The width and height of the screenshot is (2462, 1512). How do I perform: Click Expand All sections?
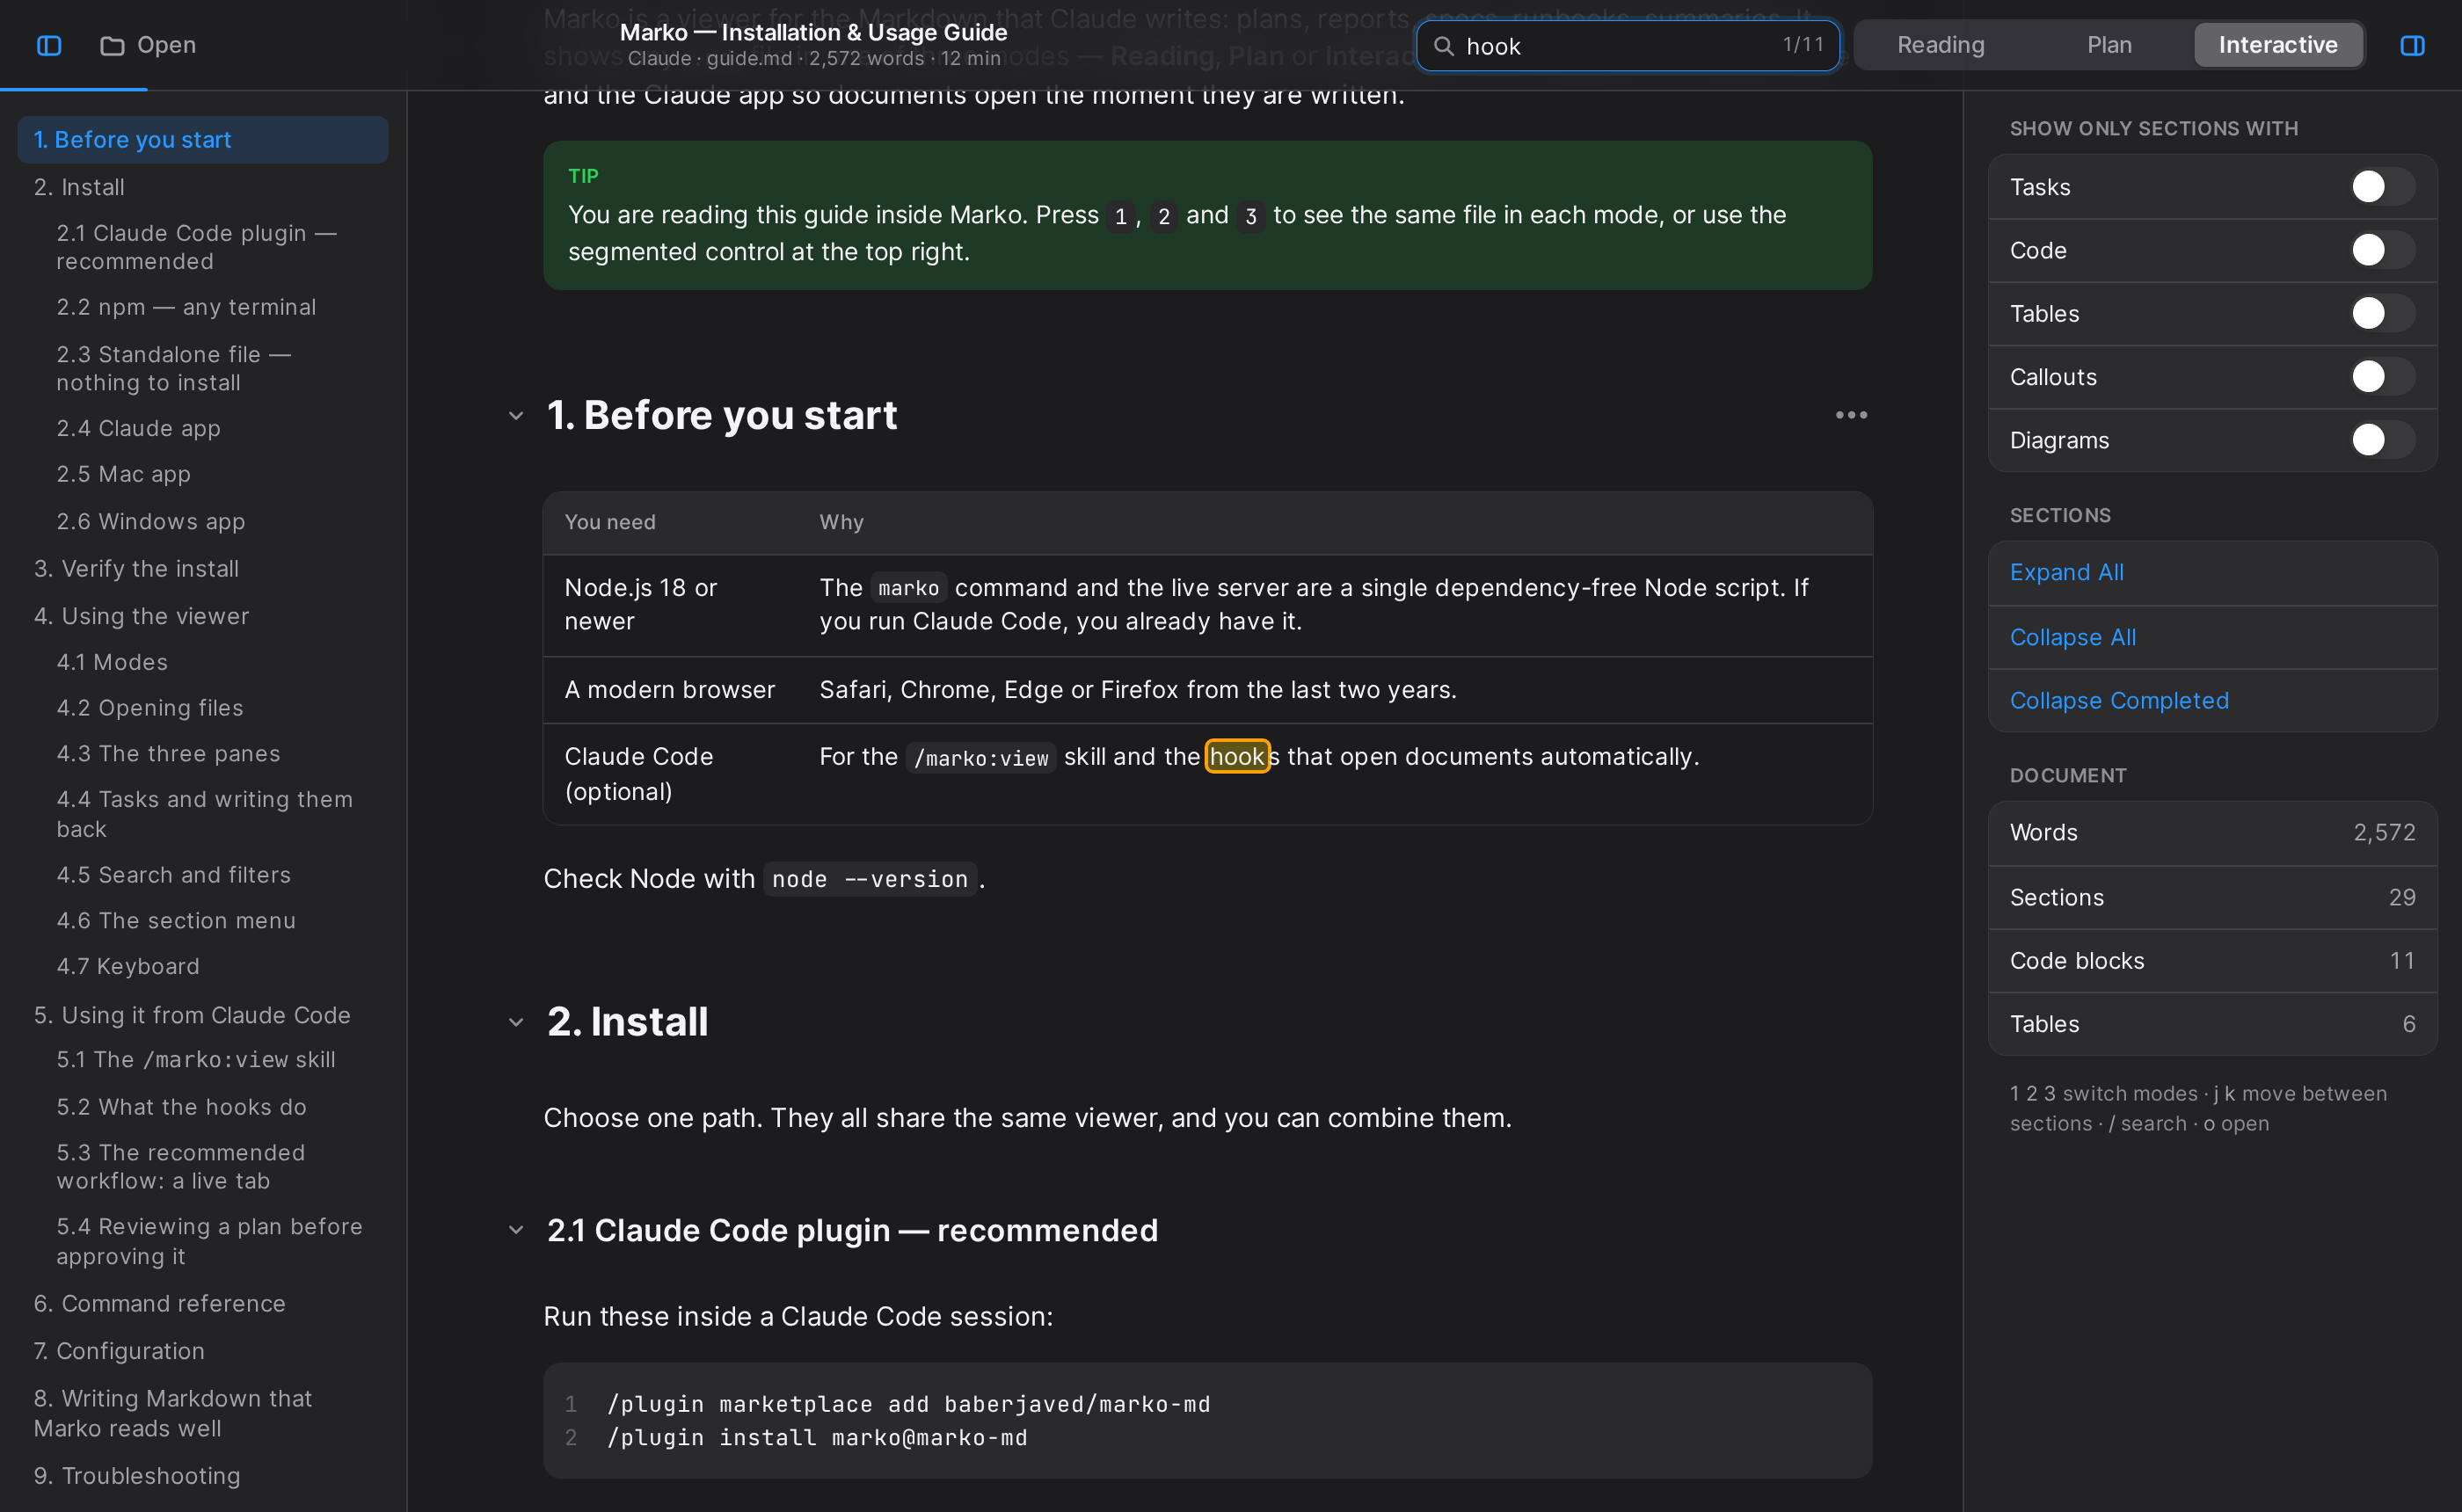(2212, 573)
